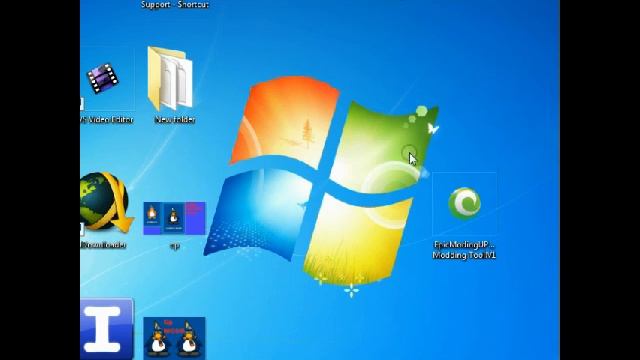This screenshot has width=640, height=360.
Task: Click the "ep" file name label
Action: pyautogui.click(x=174, y=246)
